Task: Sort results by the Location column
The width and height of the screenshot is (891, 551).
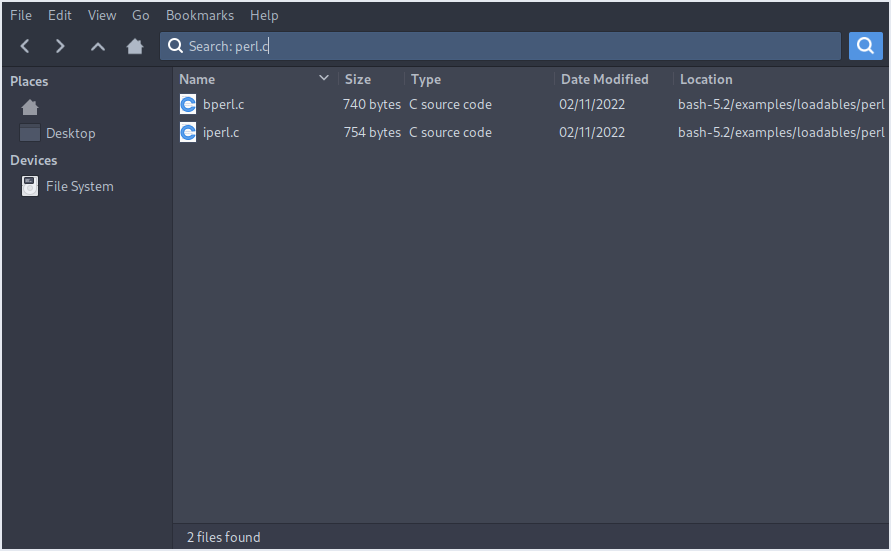Action: 706,80
